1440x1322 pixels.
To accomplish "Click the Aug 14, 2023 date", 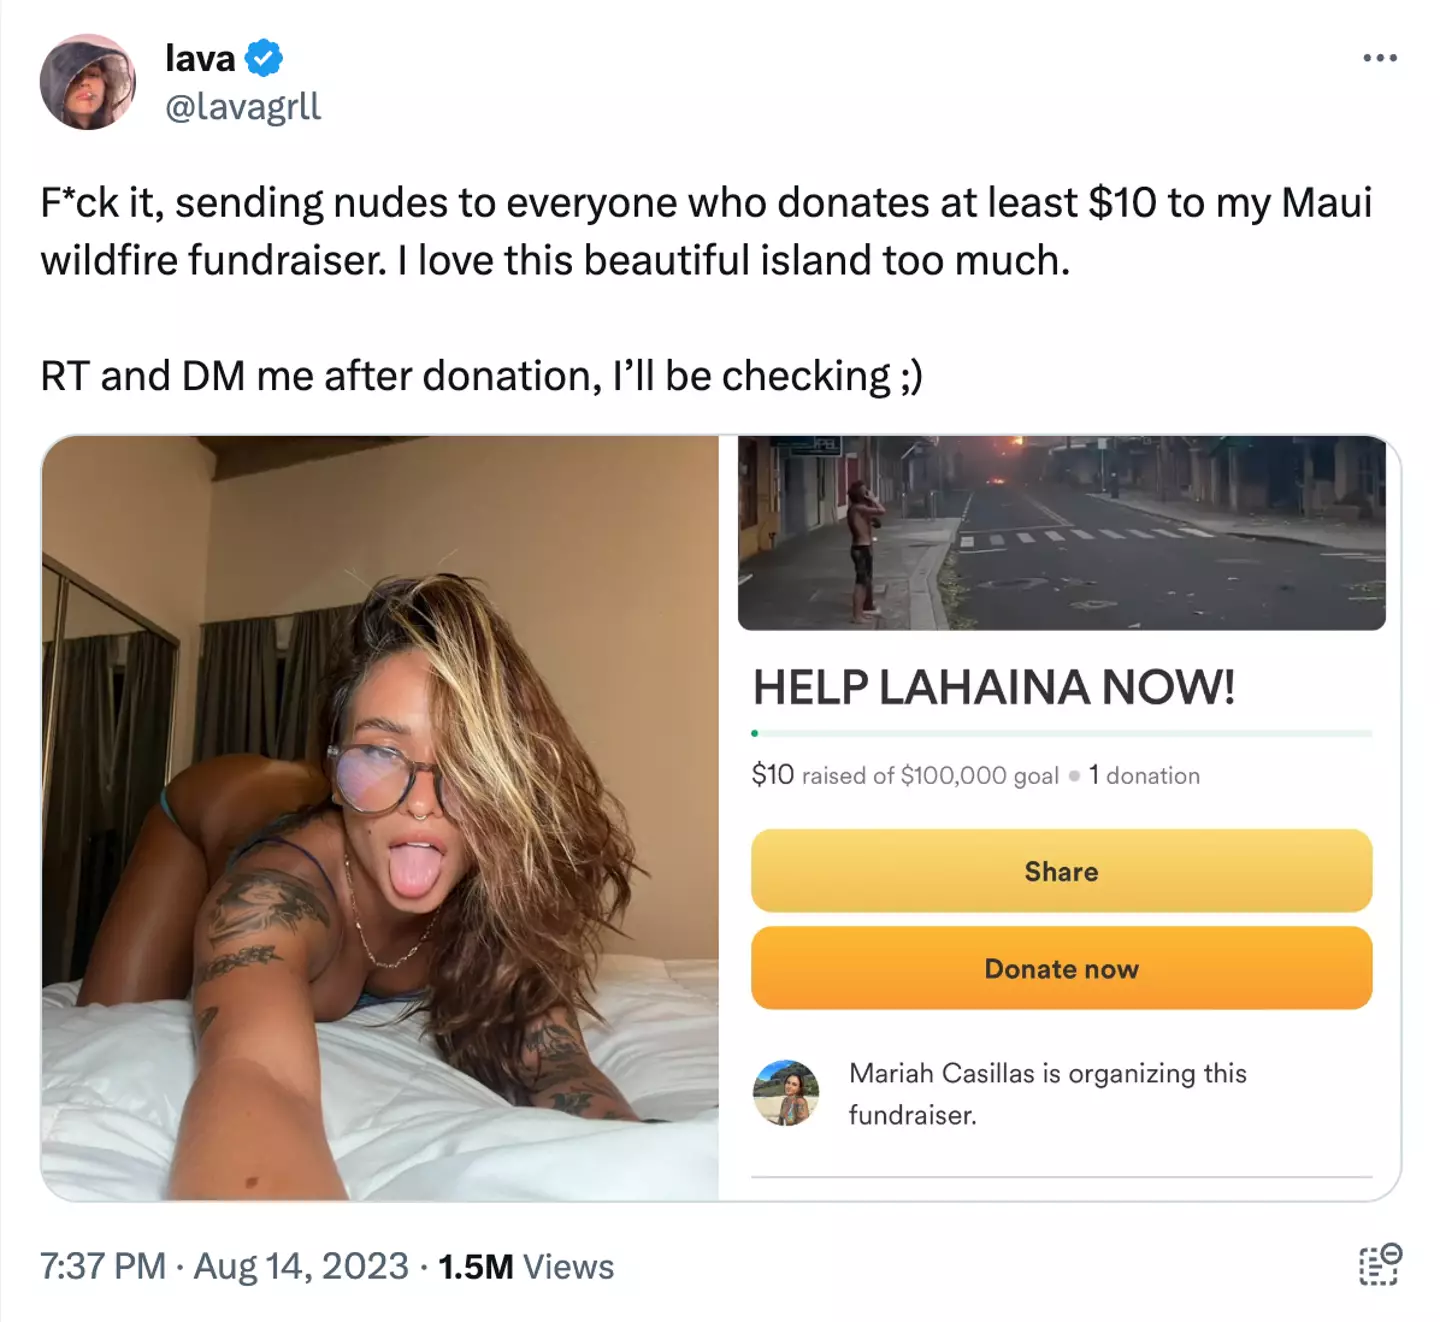I will tap(301, 1266).
